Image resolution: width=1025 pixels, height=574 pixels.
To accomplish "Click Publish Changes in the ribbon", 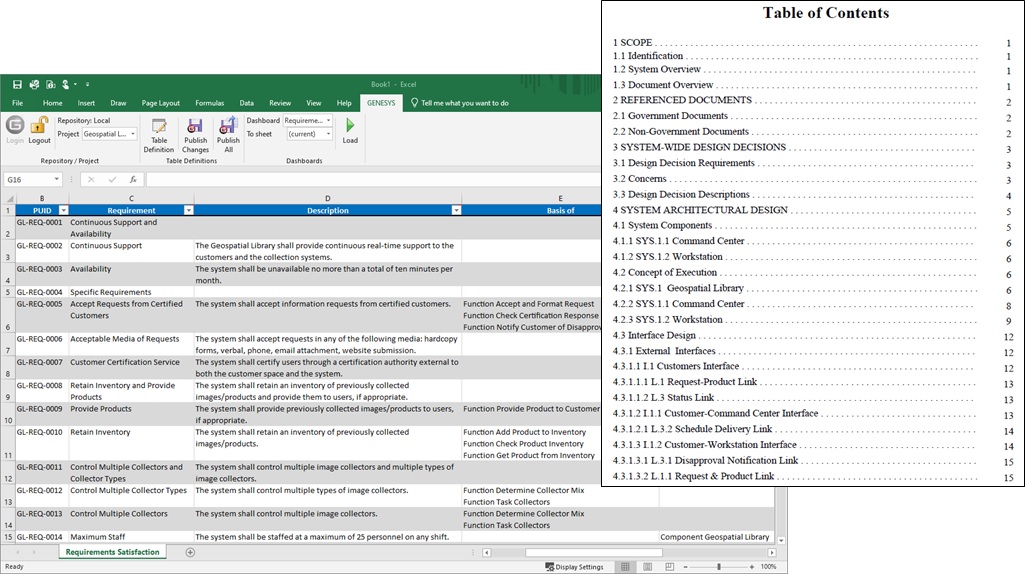I will (x=195, y=133).
